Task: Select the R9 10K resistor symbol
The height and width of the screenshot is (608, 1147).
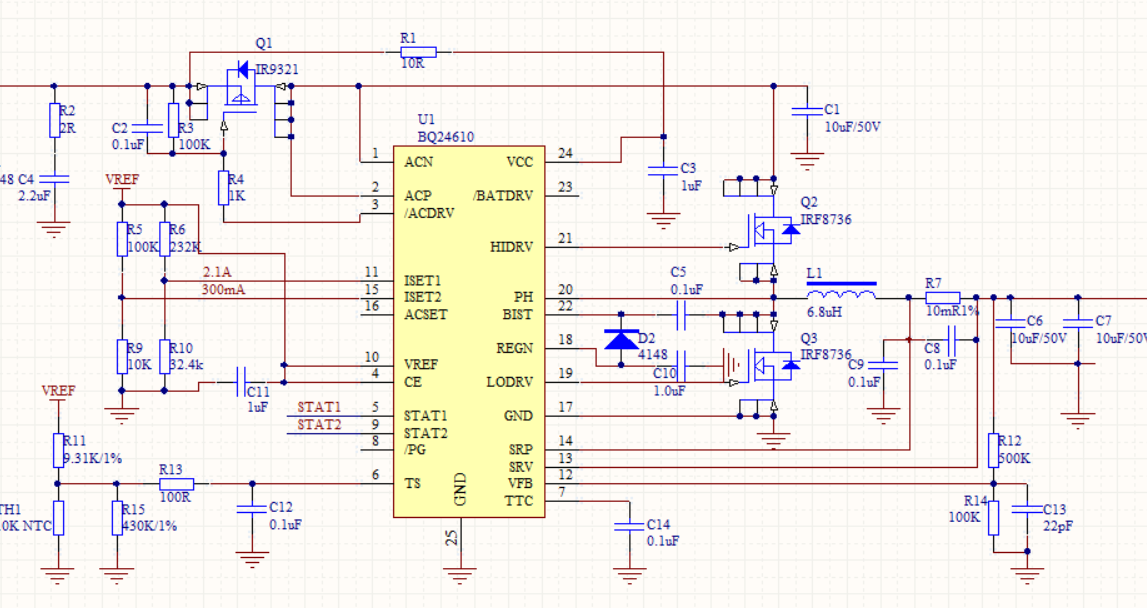Action: click(122, 356)
